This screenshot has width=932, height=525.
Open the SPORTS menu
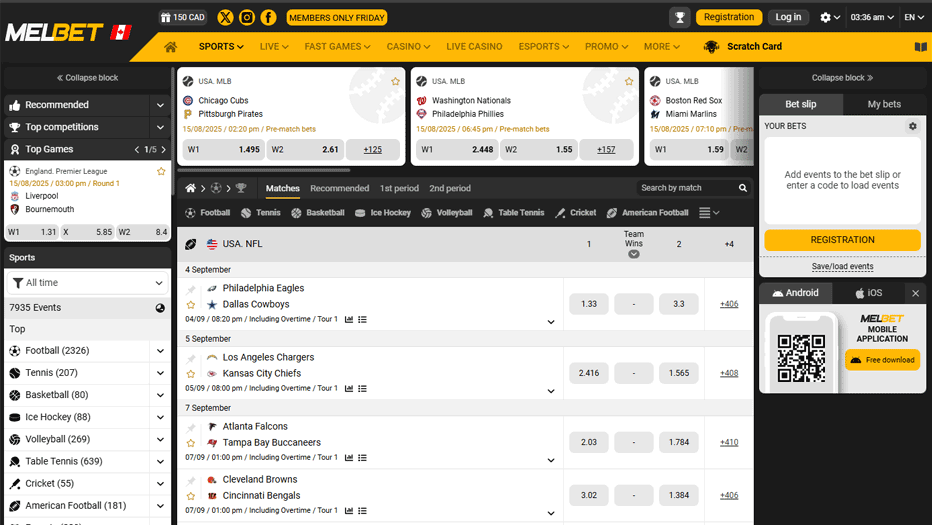[x=221, y=46]
